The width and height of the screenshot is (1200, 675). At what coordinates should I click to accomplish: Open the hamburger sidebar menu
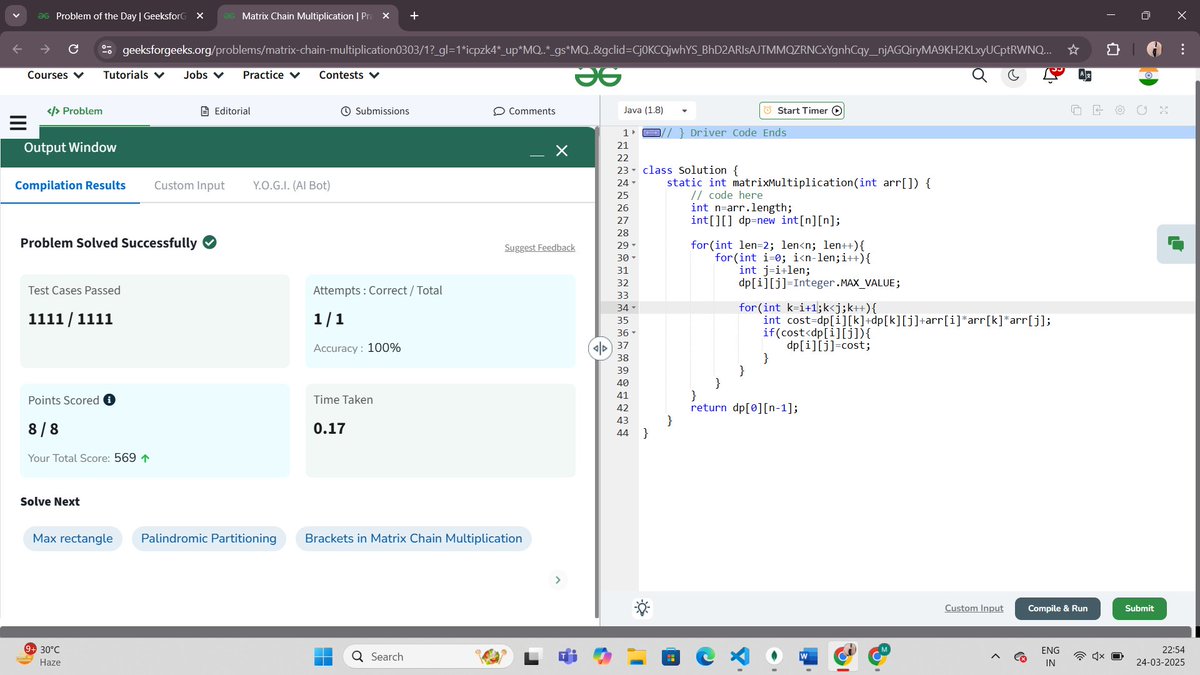tap(17, 123)
